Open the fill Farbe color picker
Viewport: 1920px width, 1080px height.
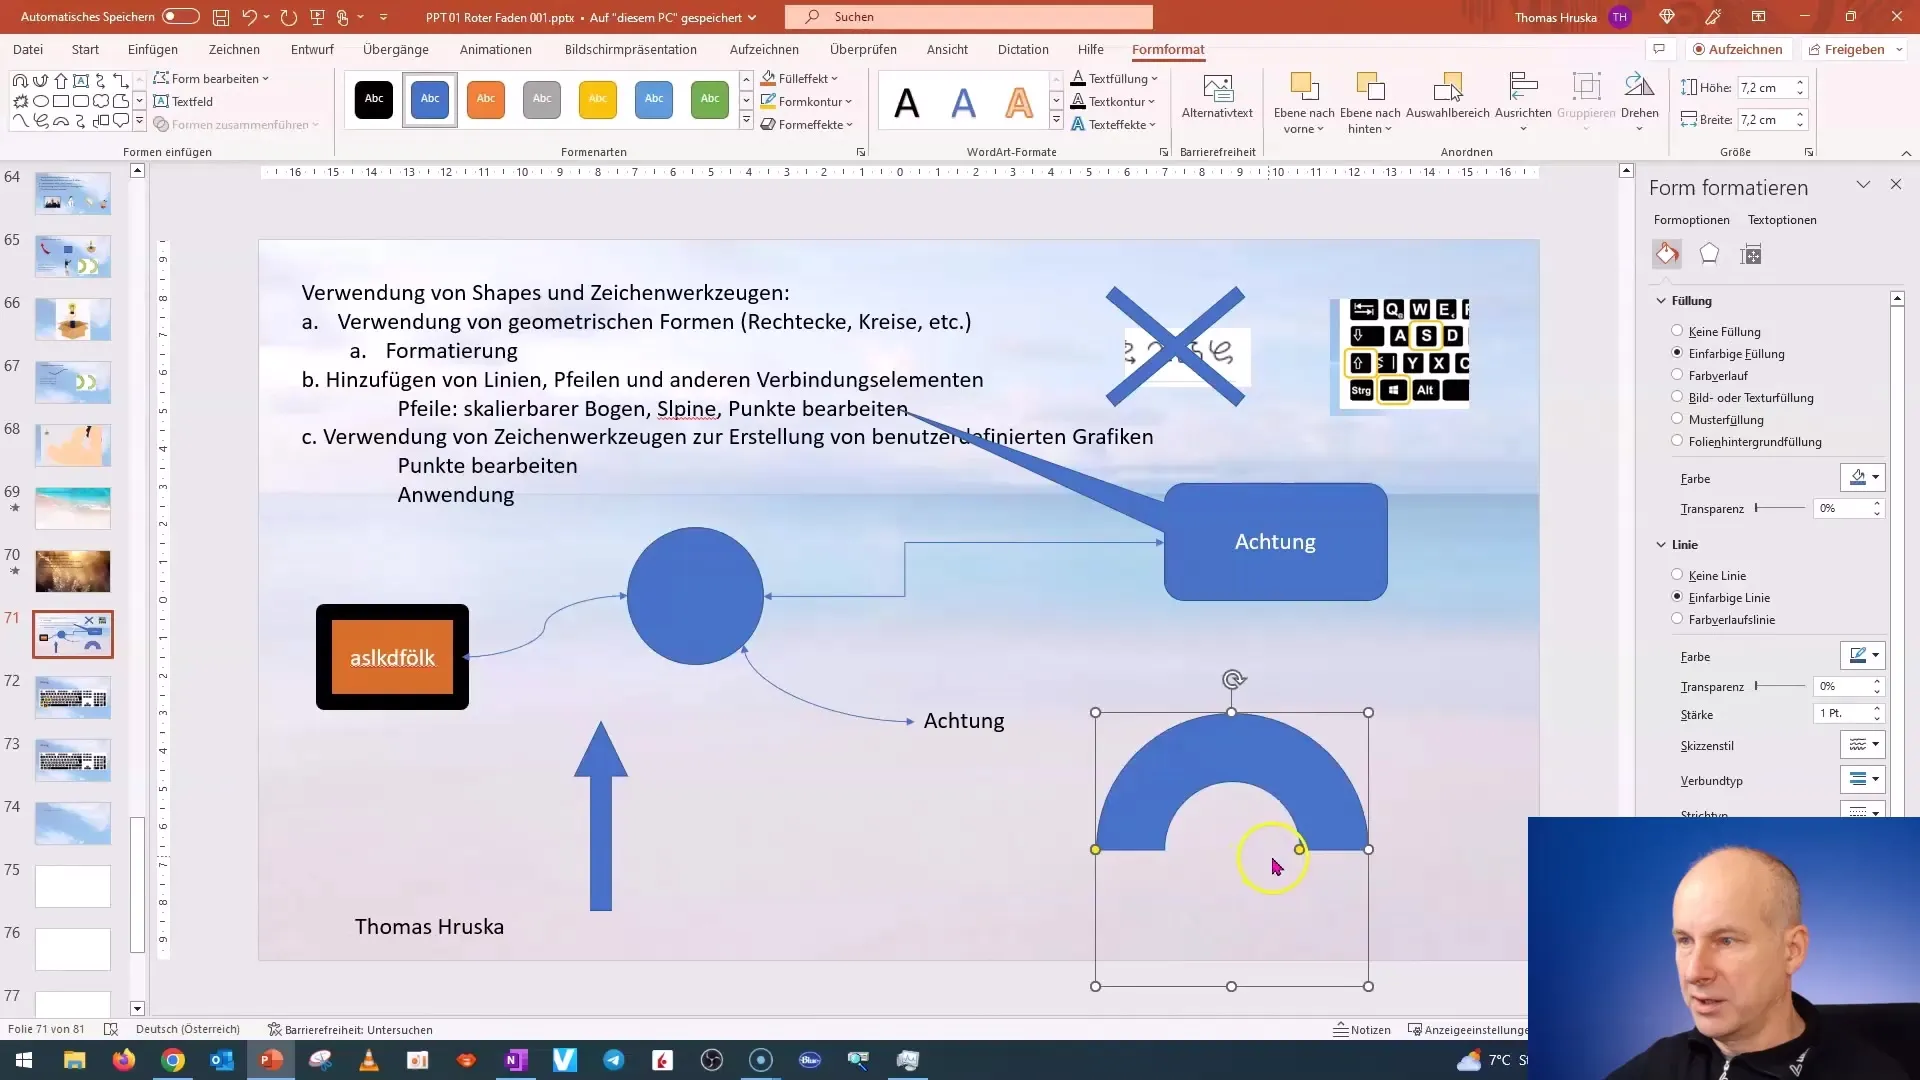pyautogui.click(x=1862, y=478)
